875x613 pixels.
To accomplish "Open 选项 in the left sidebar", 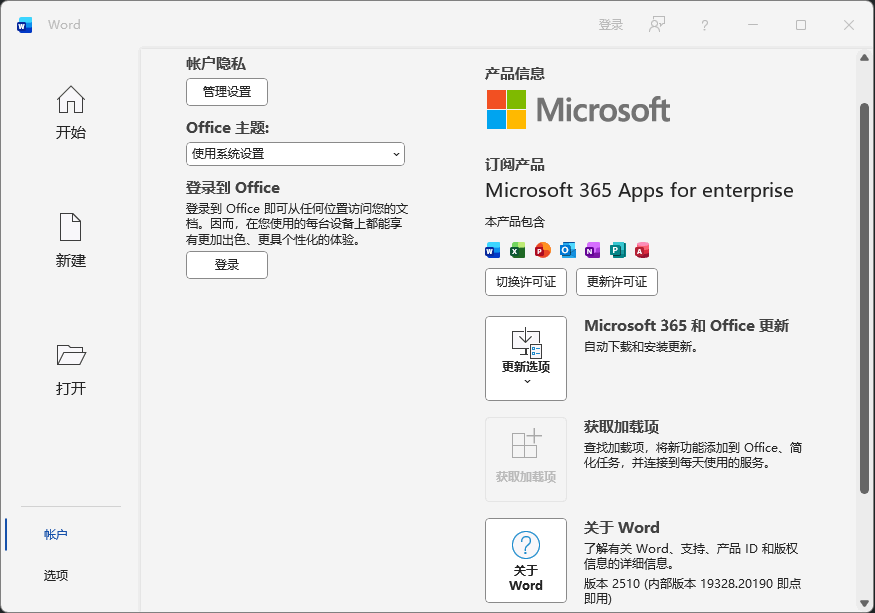I will 56,575.
